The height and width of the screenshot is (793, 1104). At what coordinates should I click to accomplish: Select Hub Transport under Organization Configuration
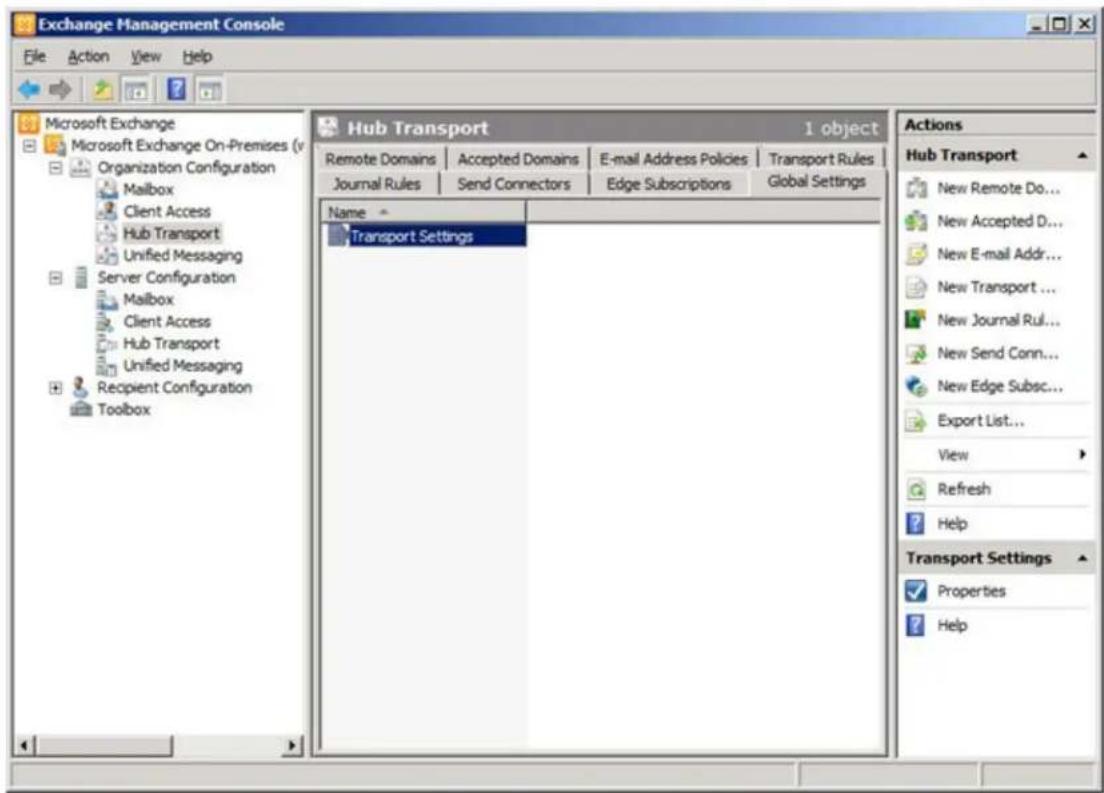tap(171, 233)
